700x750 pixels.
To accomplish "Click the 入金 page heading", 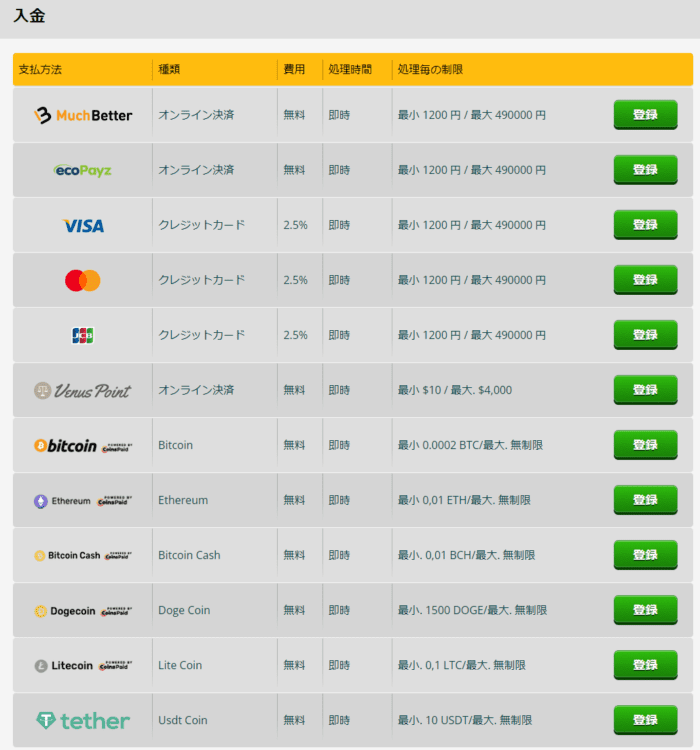I will click(x=29, y=16).
